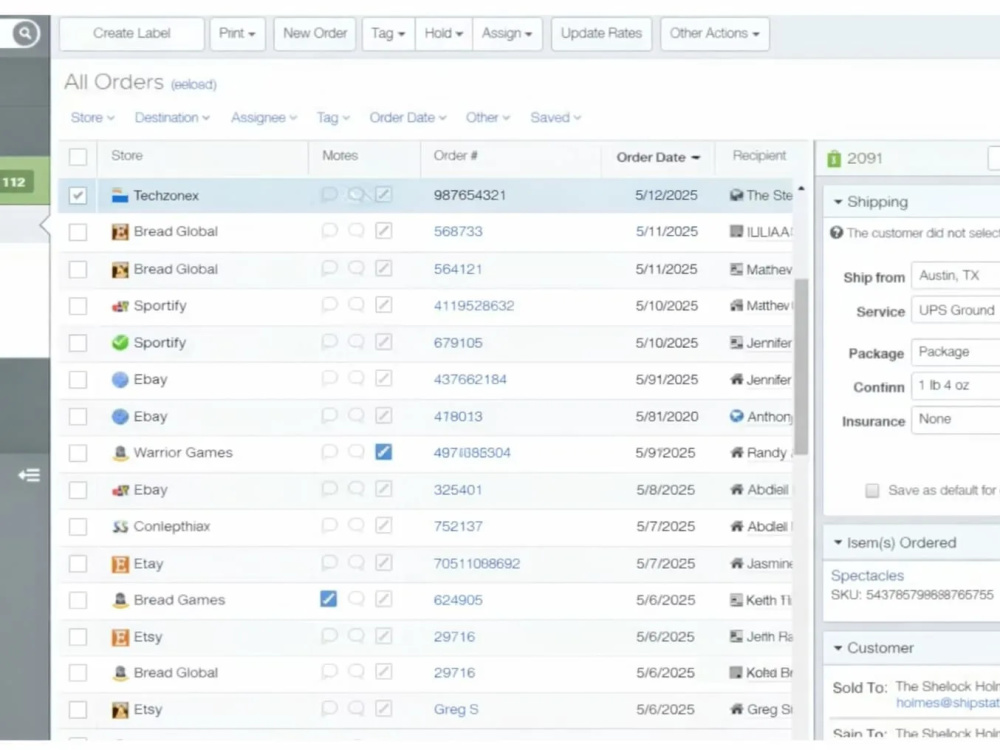
Task: Click the edit note icon for order 752137
Action: tap(383, 526)
